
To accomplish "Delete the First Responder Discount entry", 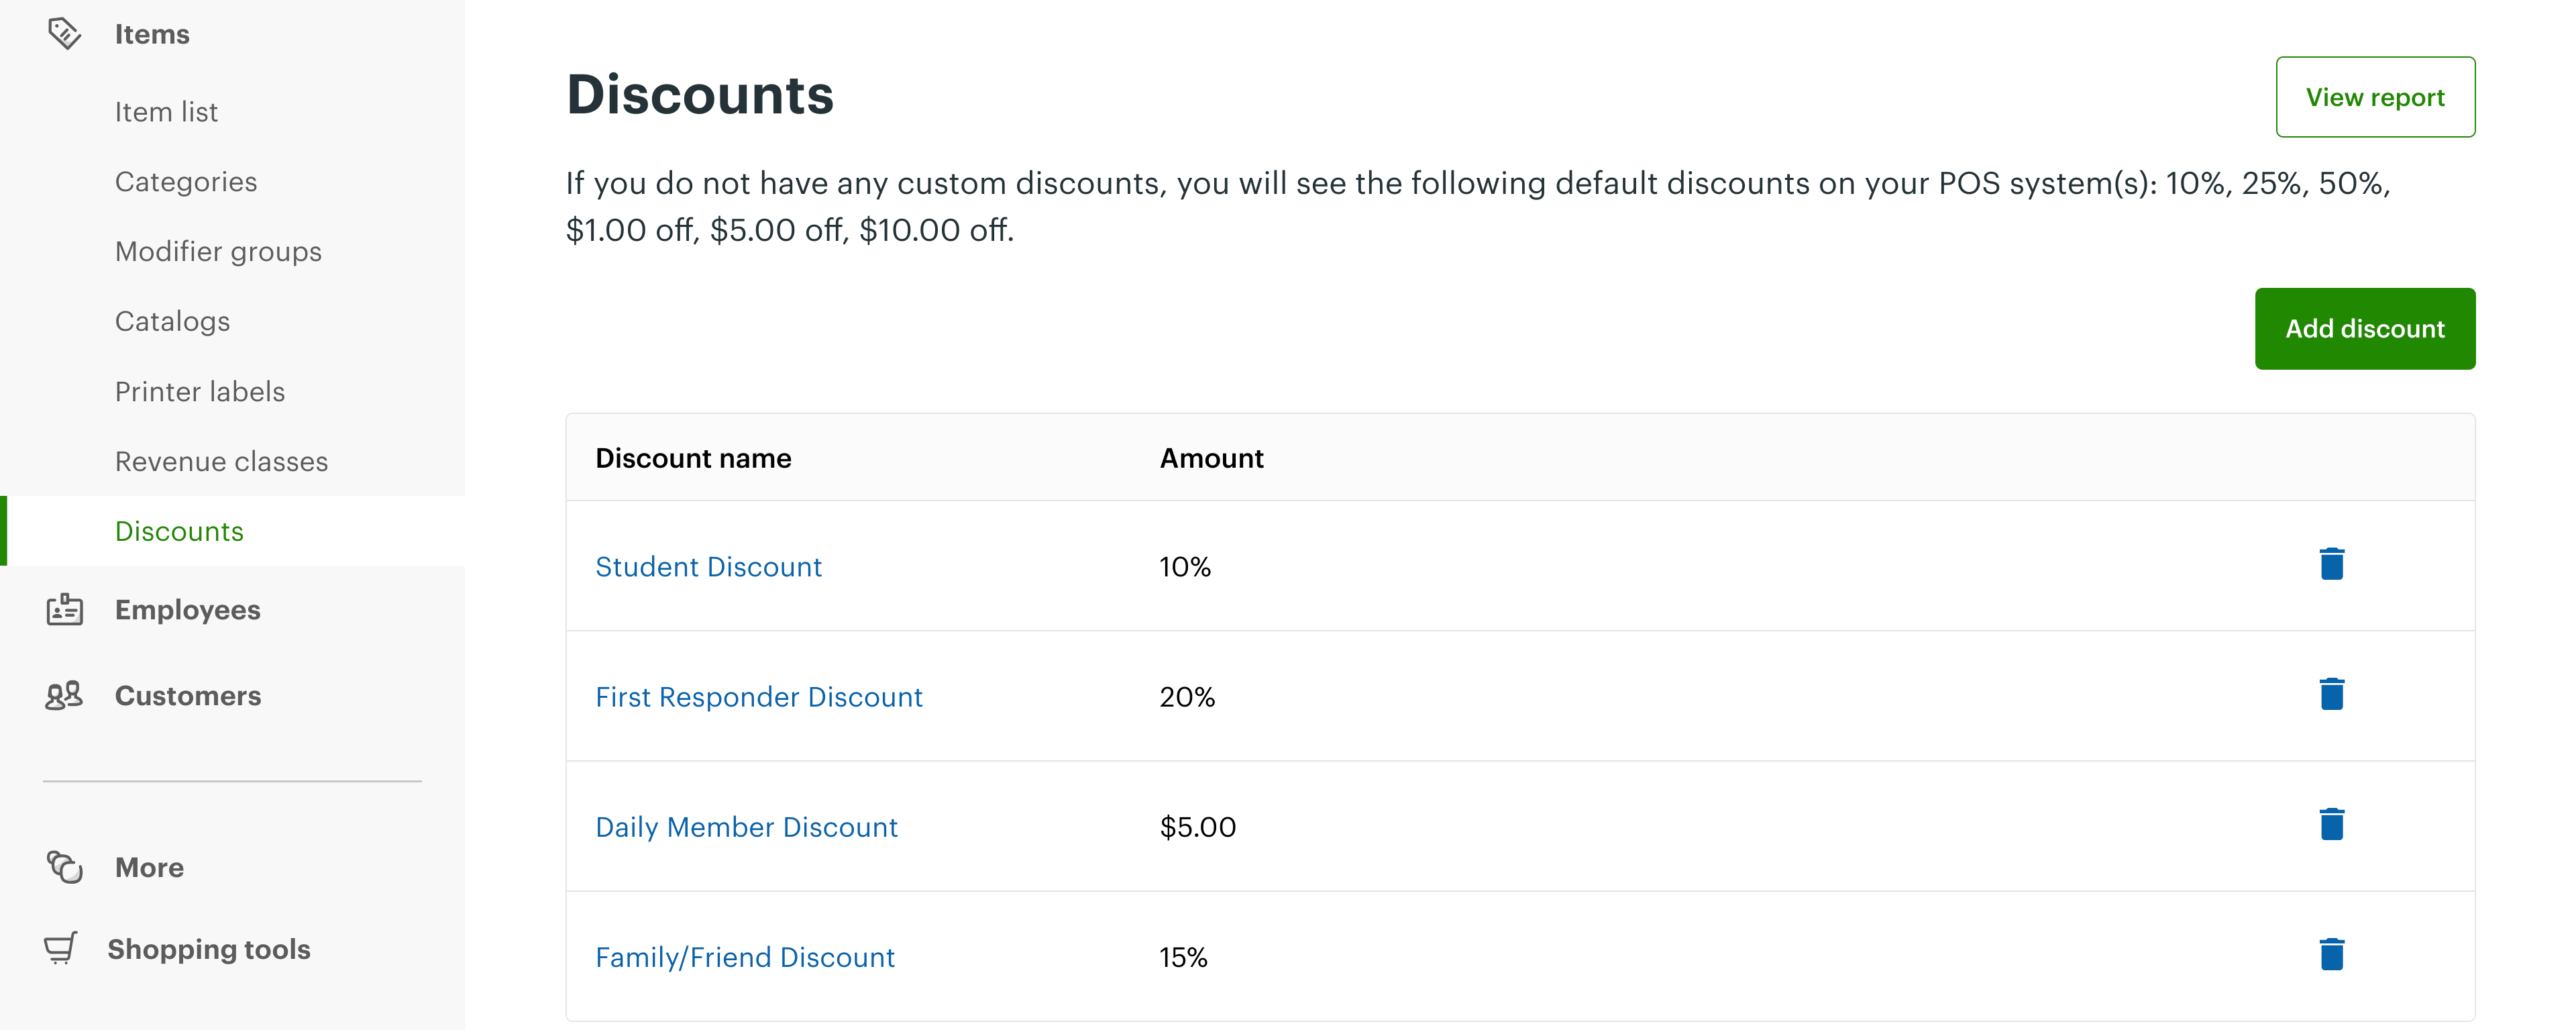I will click(2331, 695).
